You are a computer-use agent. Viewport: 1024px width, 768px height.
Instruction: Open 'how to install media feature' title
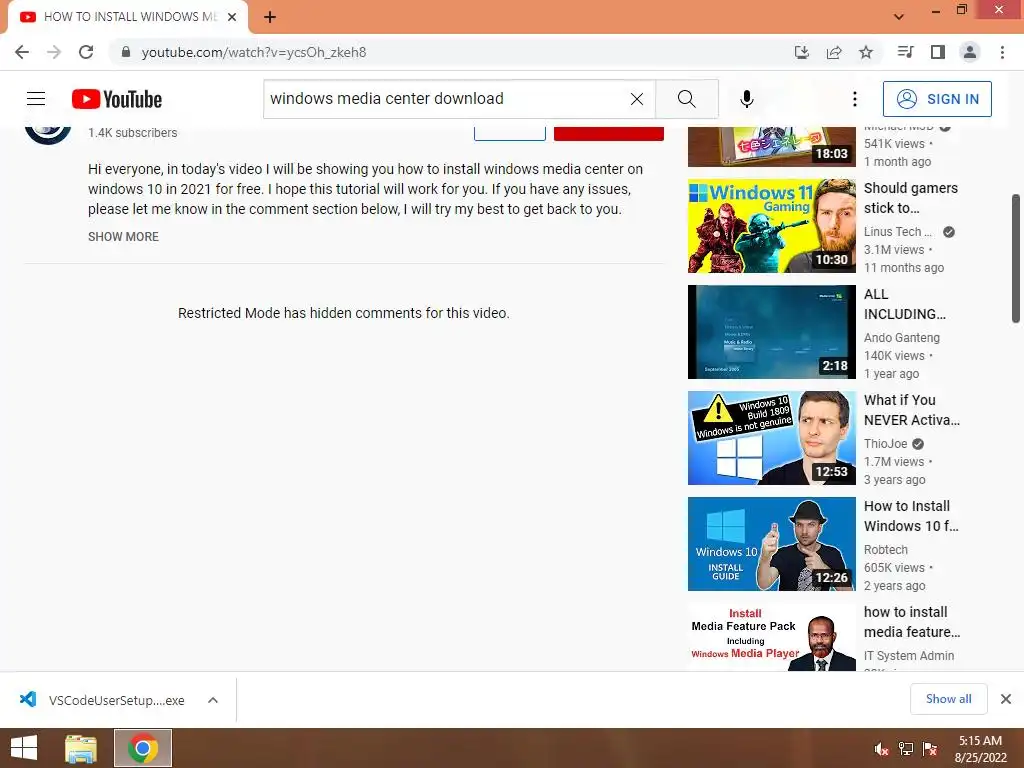click(x=912, y=622)
